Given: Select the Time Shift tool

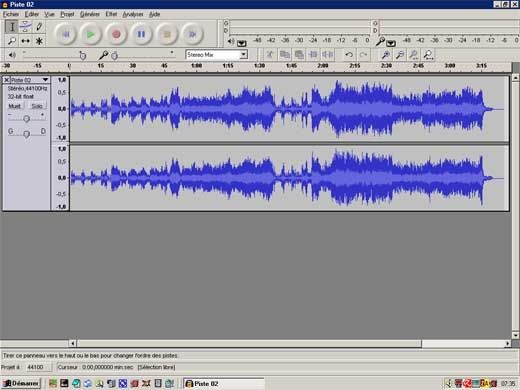Looking at the screenshot, I should (25, 41).
